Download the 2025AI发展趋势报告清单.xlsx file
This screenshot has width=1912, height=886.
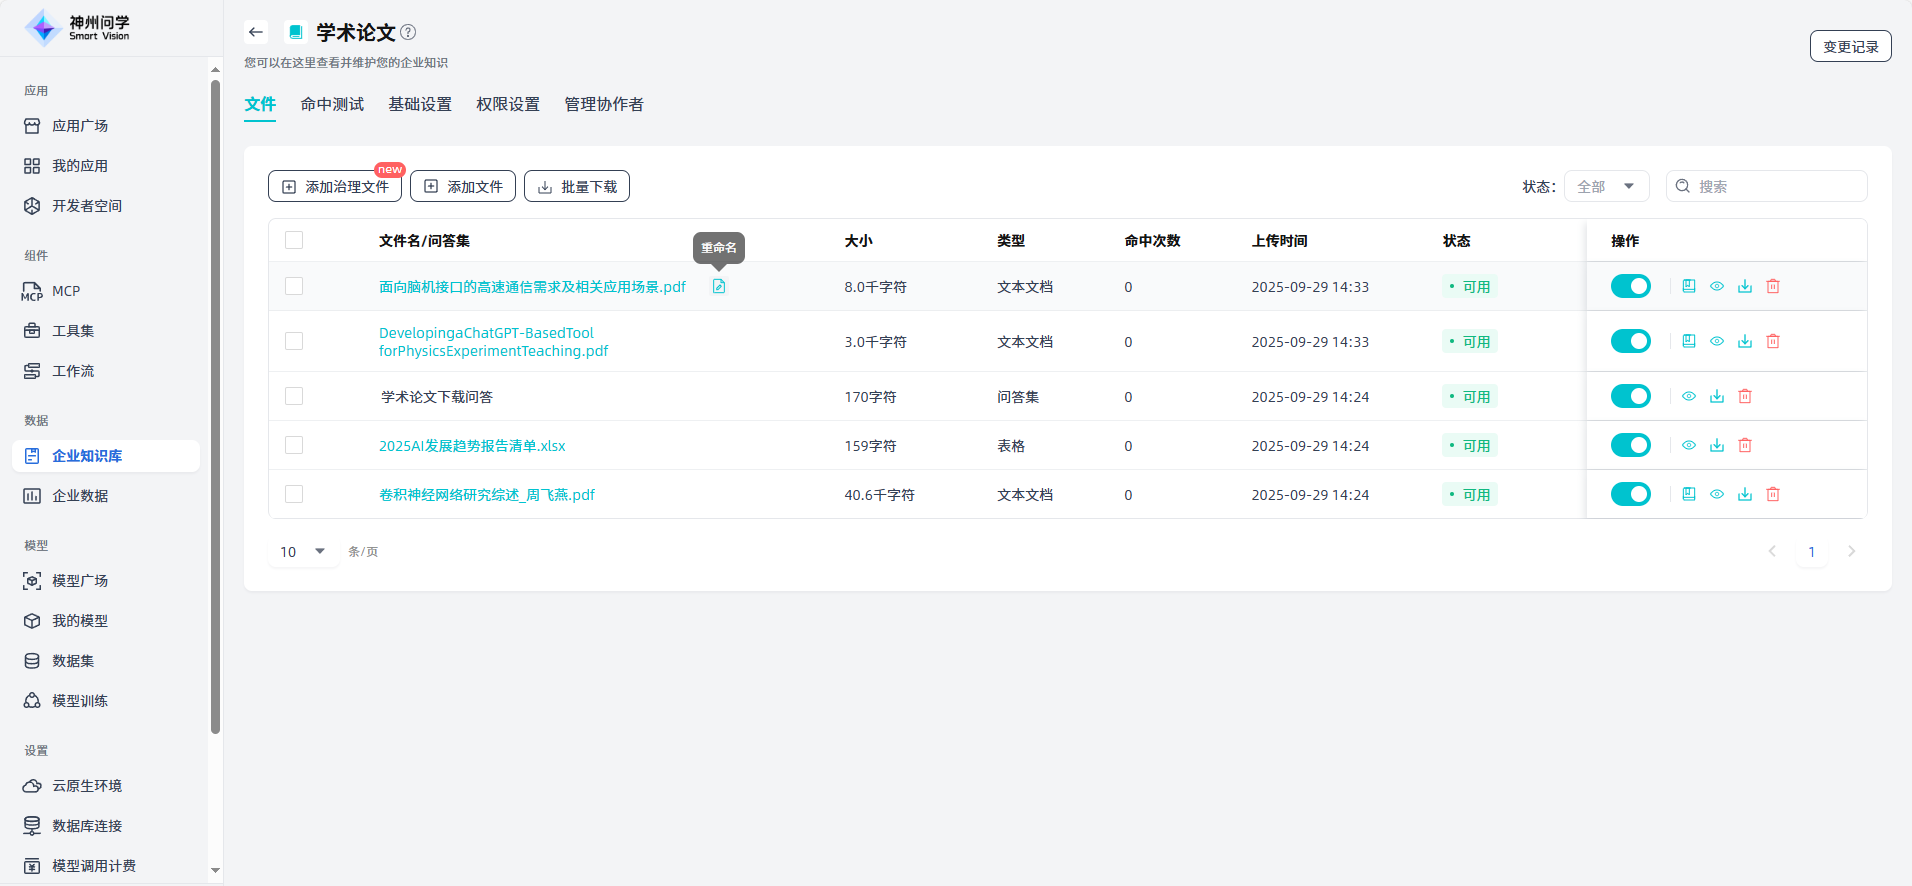[x=1717, y=446]
